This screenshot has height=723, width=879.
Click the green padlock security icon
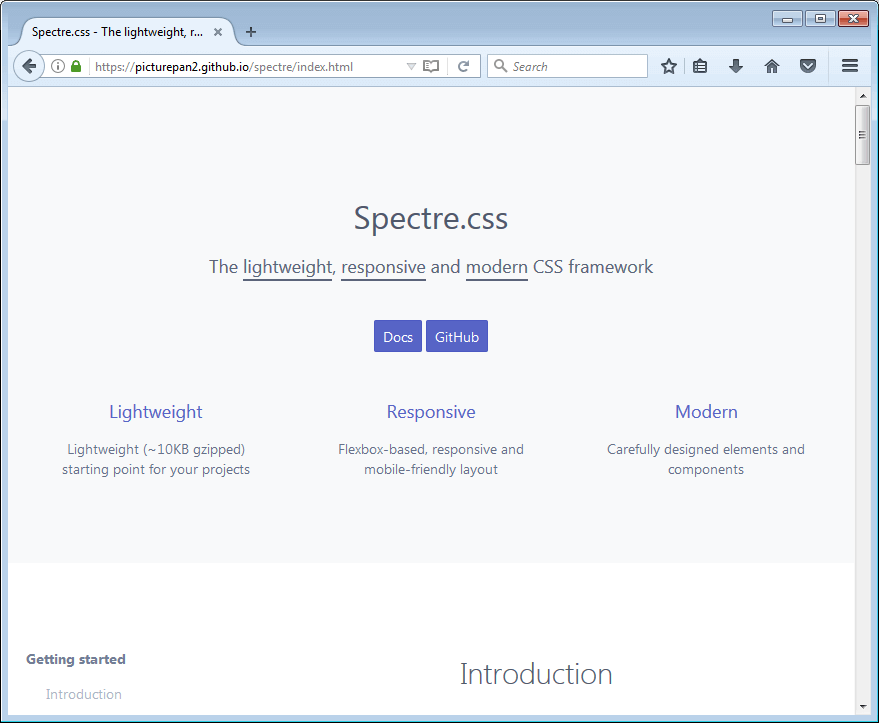76,66
